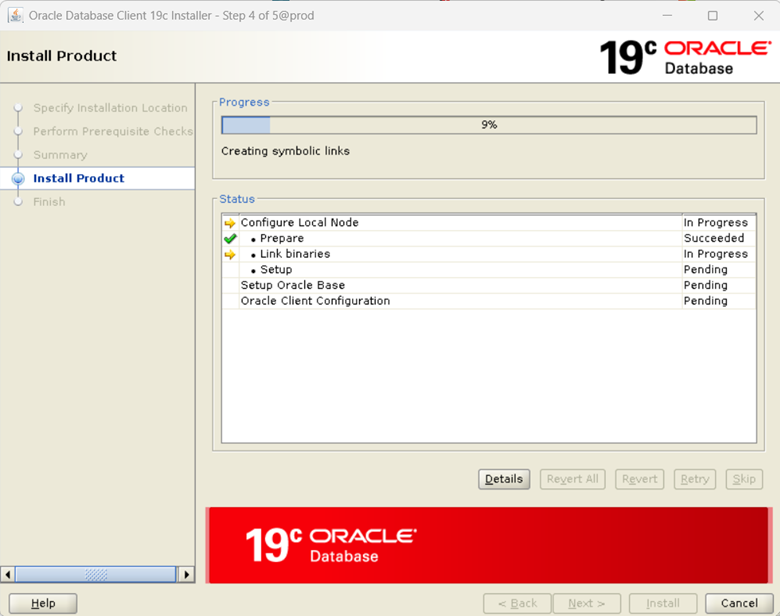Click the Creating symbolic links message
Screen dimensions: 780x616
point(286,151)
